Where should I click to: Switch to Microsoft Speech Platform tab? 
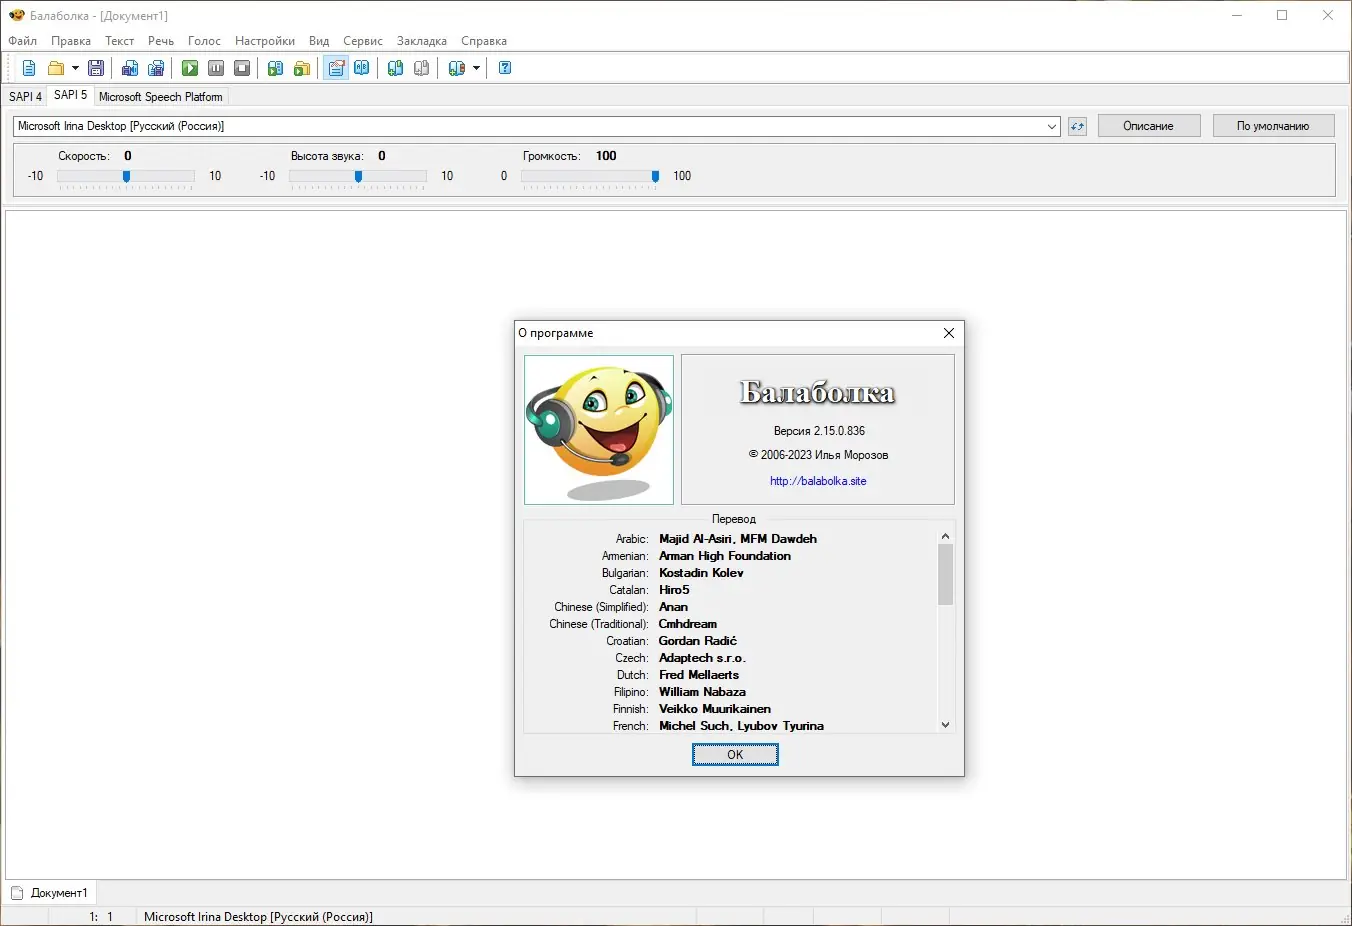coord(161,97)
